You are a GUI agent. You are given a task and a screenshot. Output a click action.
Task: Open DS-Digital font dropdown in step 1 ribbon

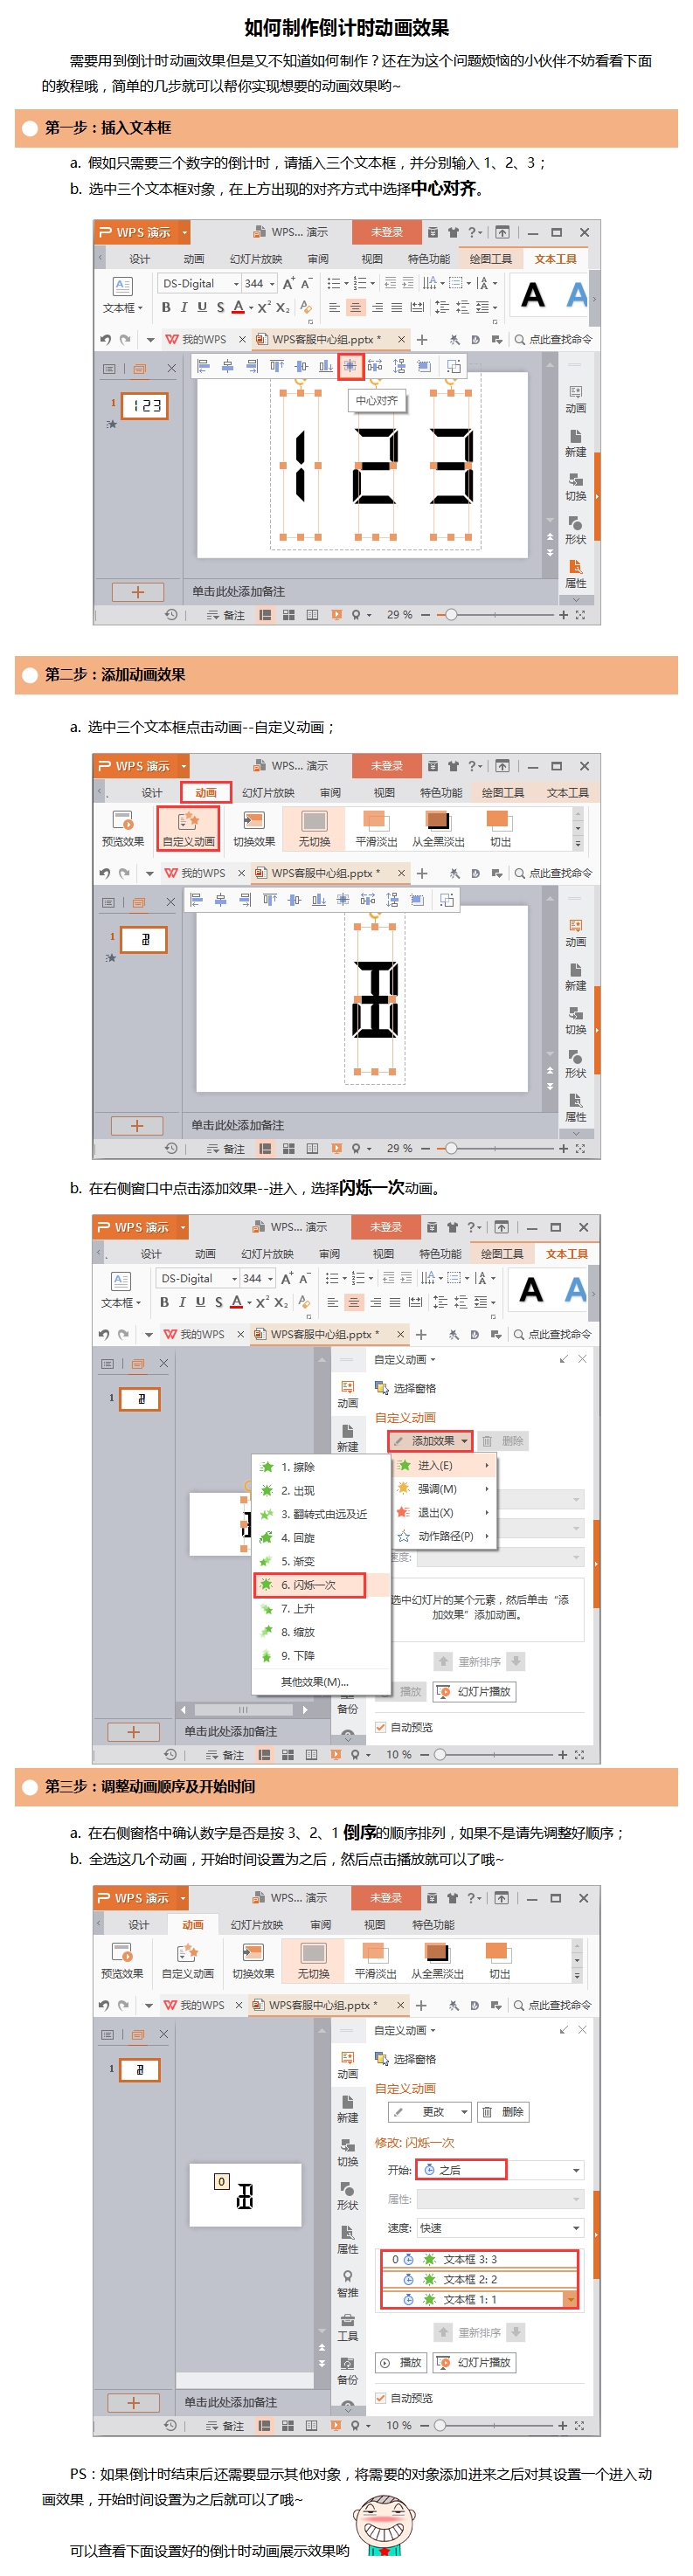(235, 284)
